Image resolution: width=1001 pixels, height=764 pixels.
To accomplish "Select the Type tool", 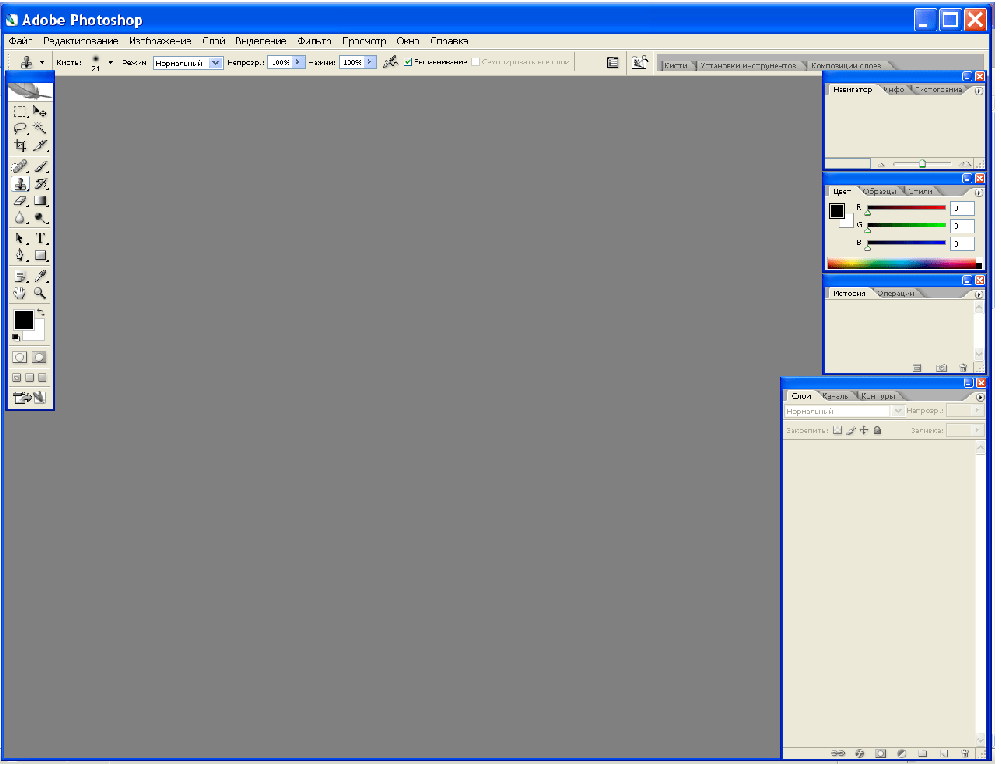I will (40, 238).
